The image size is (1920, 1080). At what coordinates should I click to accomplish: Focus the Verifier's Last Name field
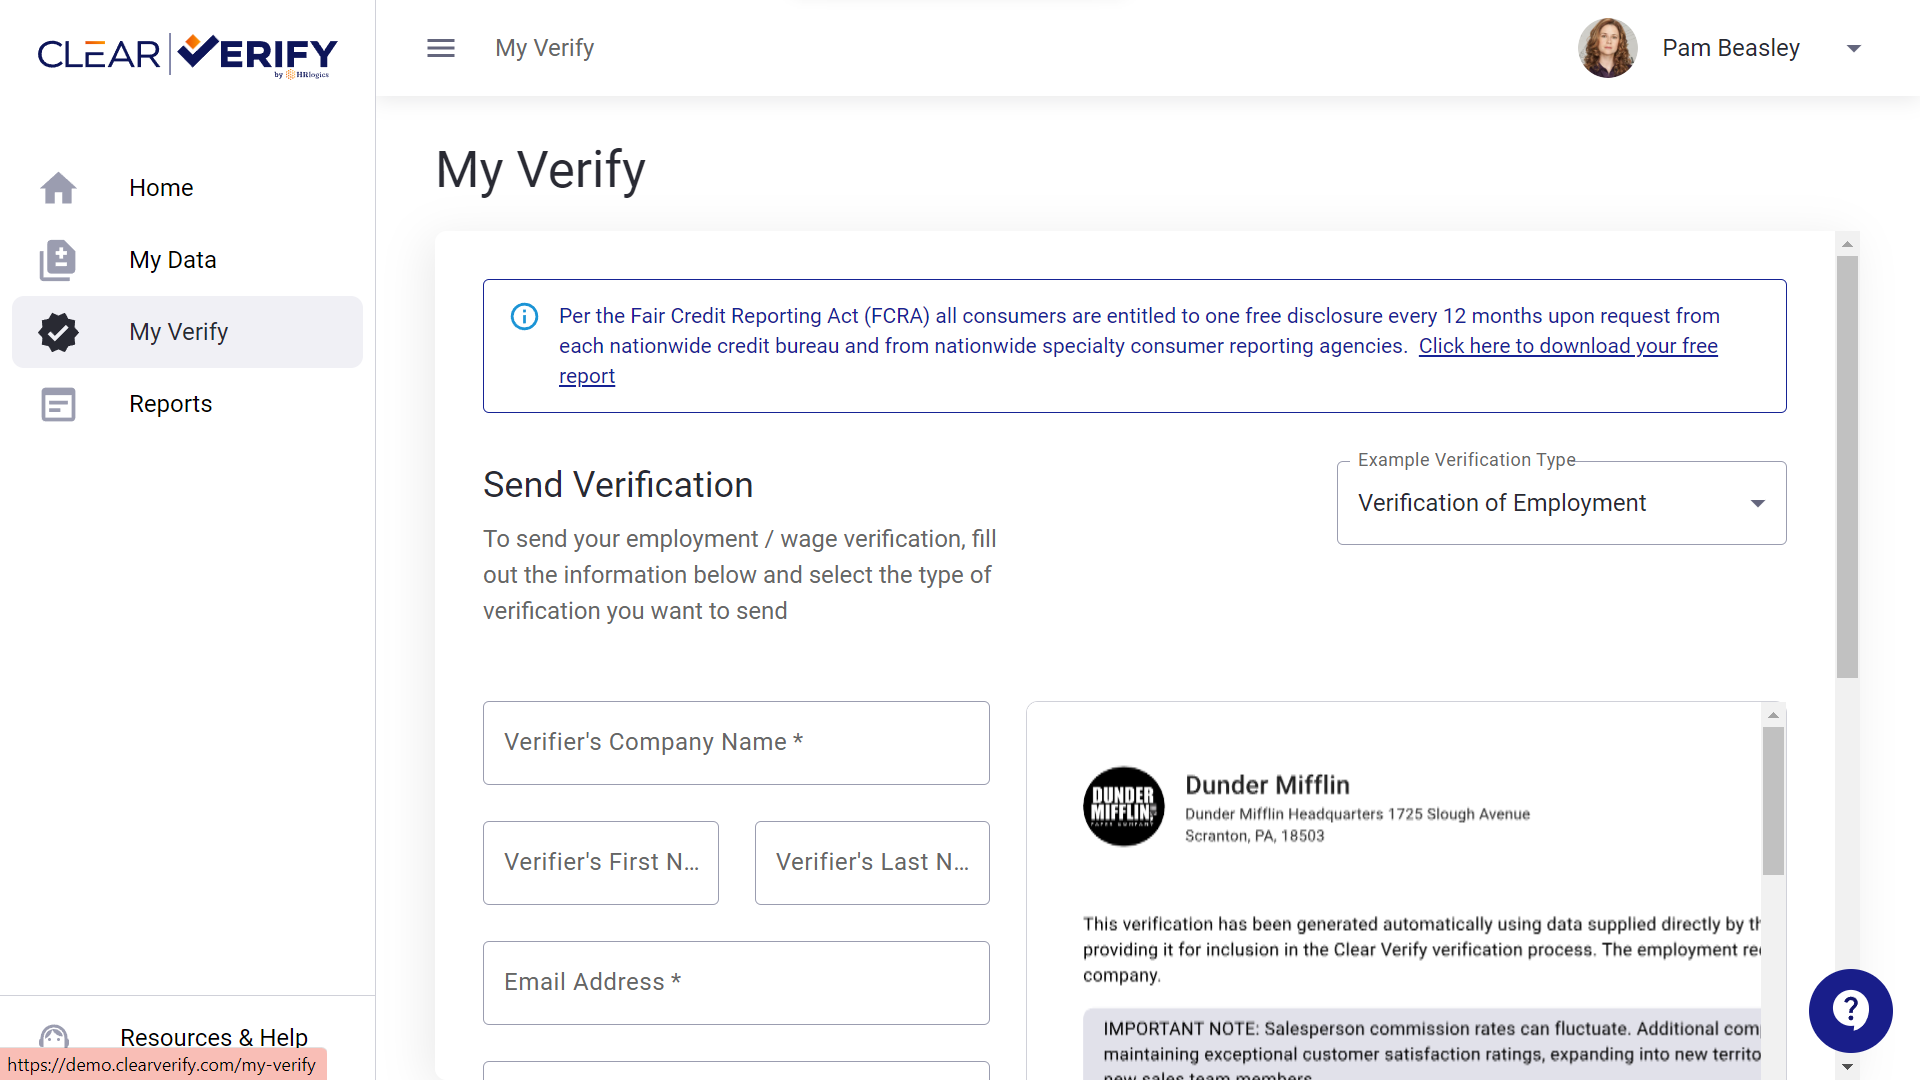tap(872, 863)
